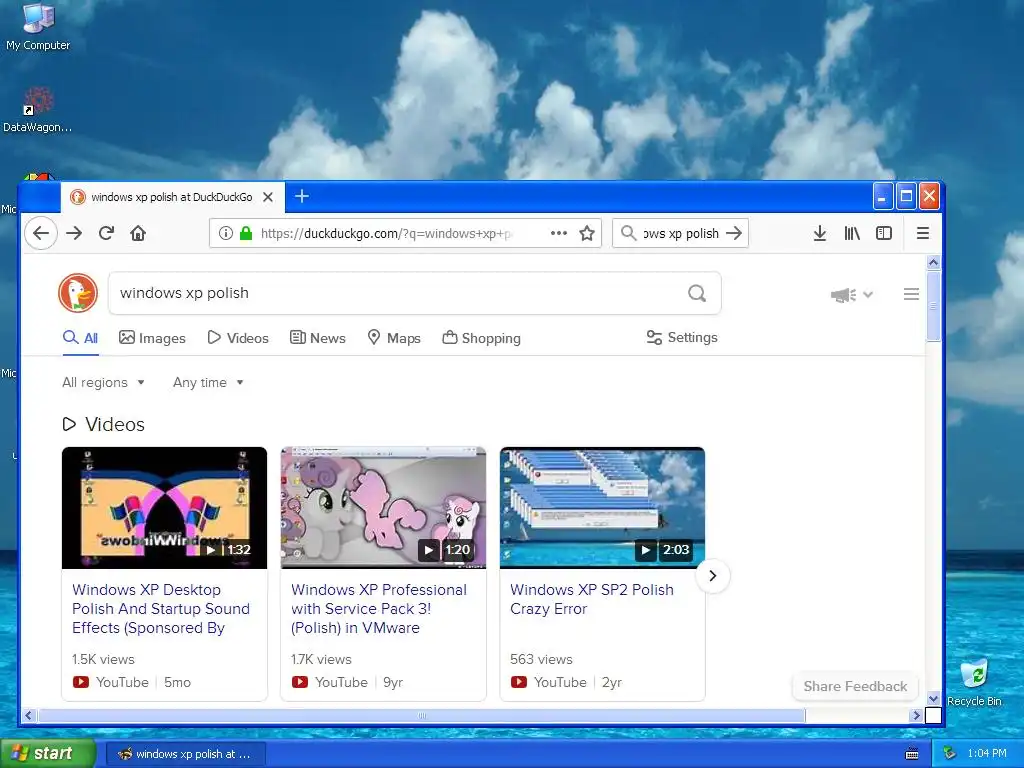Image resolution: width=1024 pixels, height=768 pixels.
Task: Click horizontal scrollbar right arrow
Action: click(916, 715)
